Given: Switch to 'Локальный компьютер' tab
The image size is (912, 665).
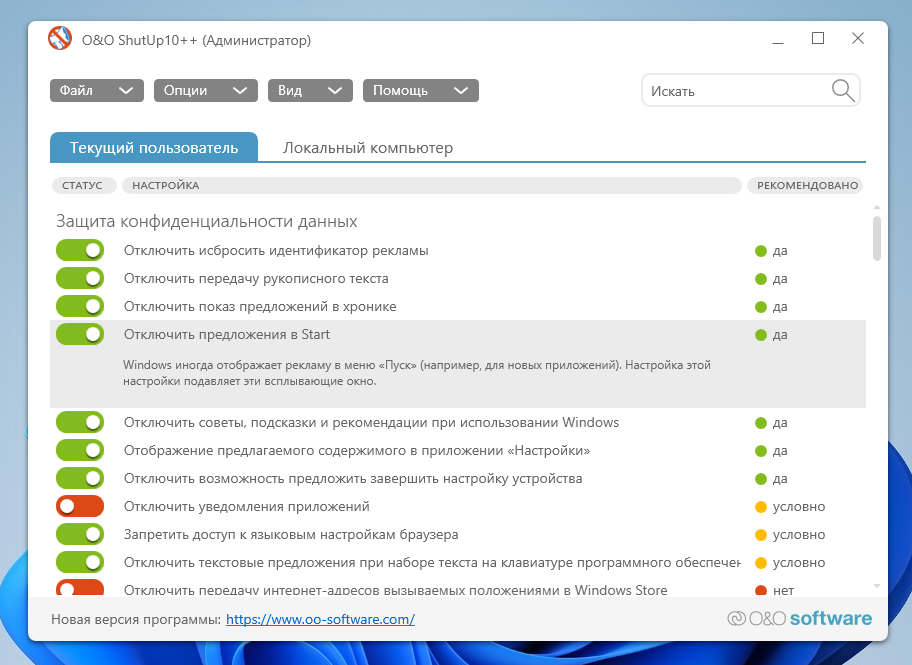Looking at the screenshot, I should pyautogui.click(x=368, y=148).
